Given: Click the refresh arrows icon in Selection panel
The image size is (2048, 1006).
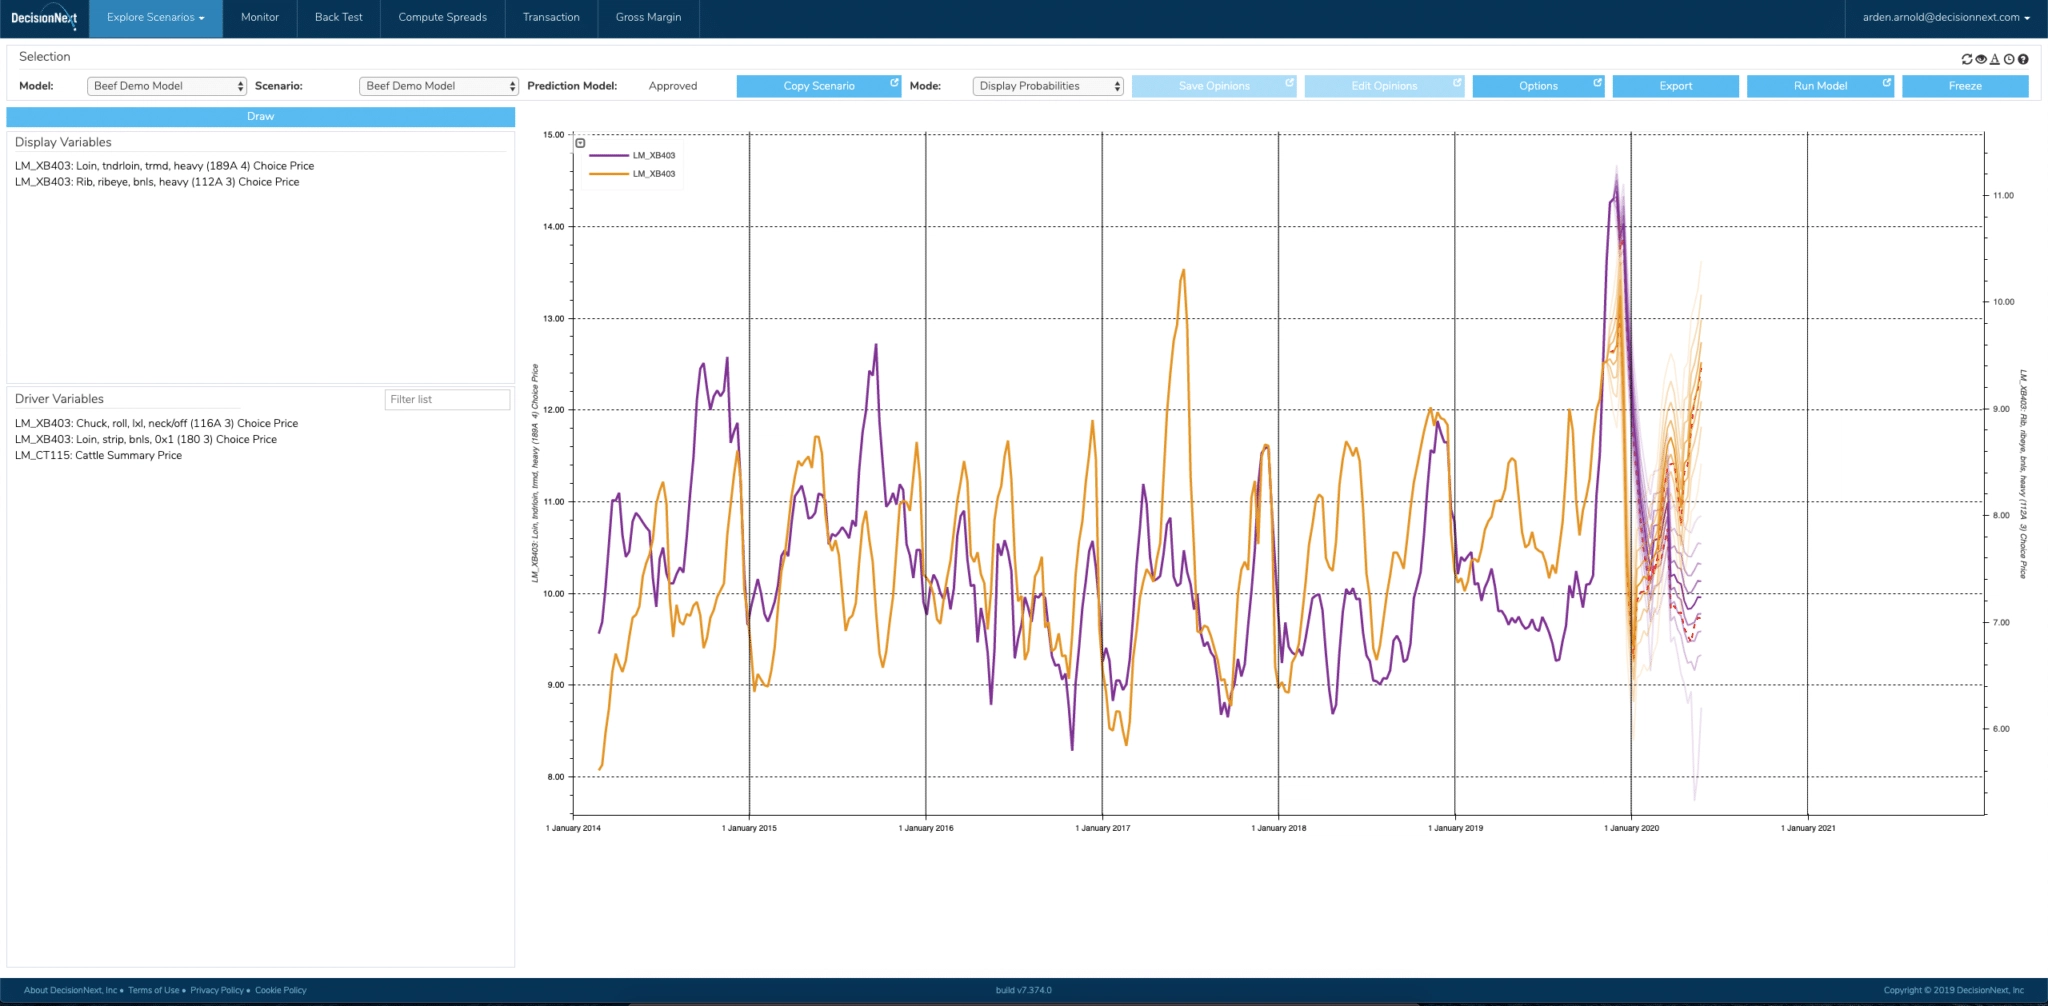Looking at the screenshot, I should tap(1967, 59).
